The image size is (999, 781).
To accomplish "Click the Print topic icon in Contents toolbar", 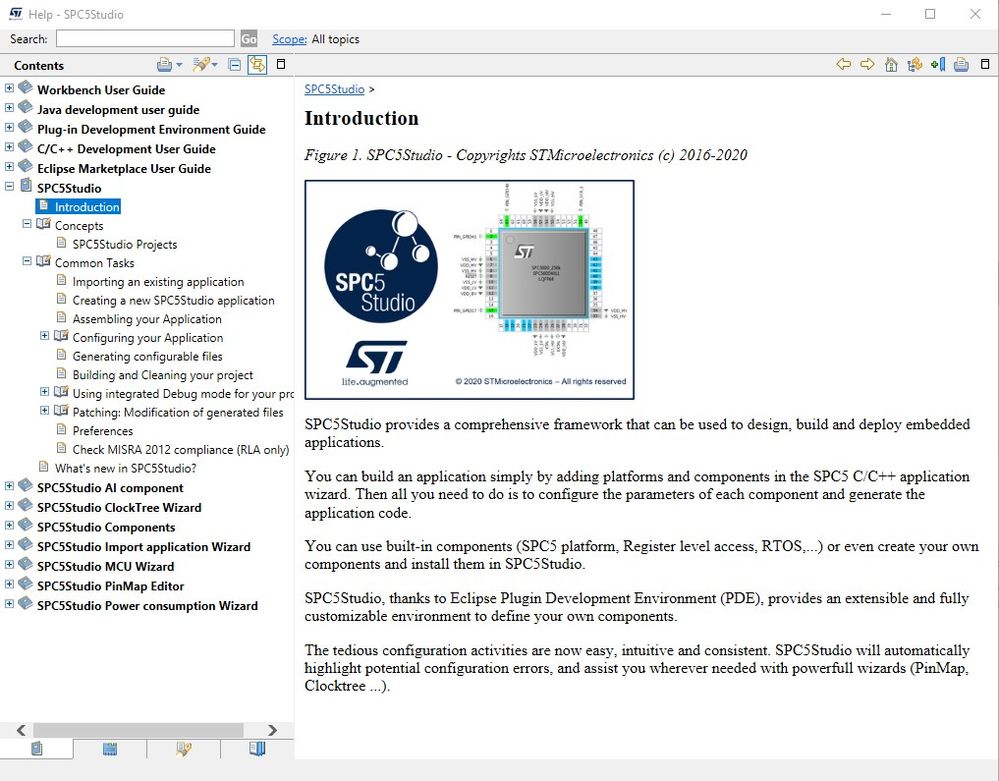I will tap(164, 64).
